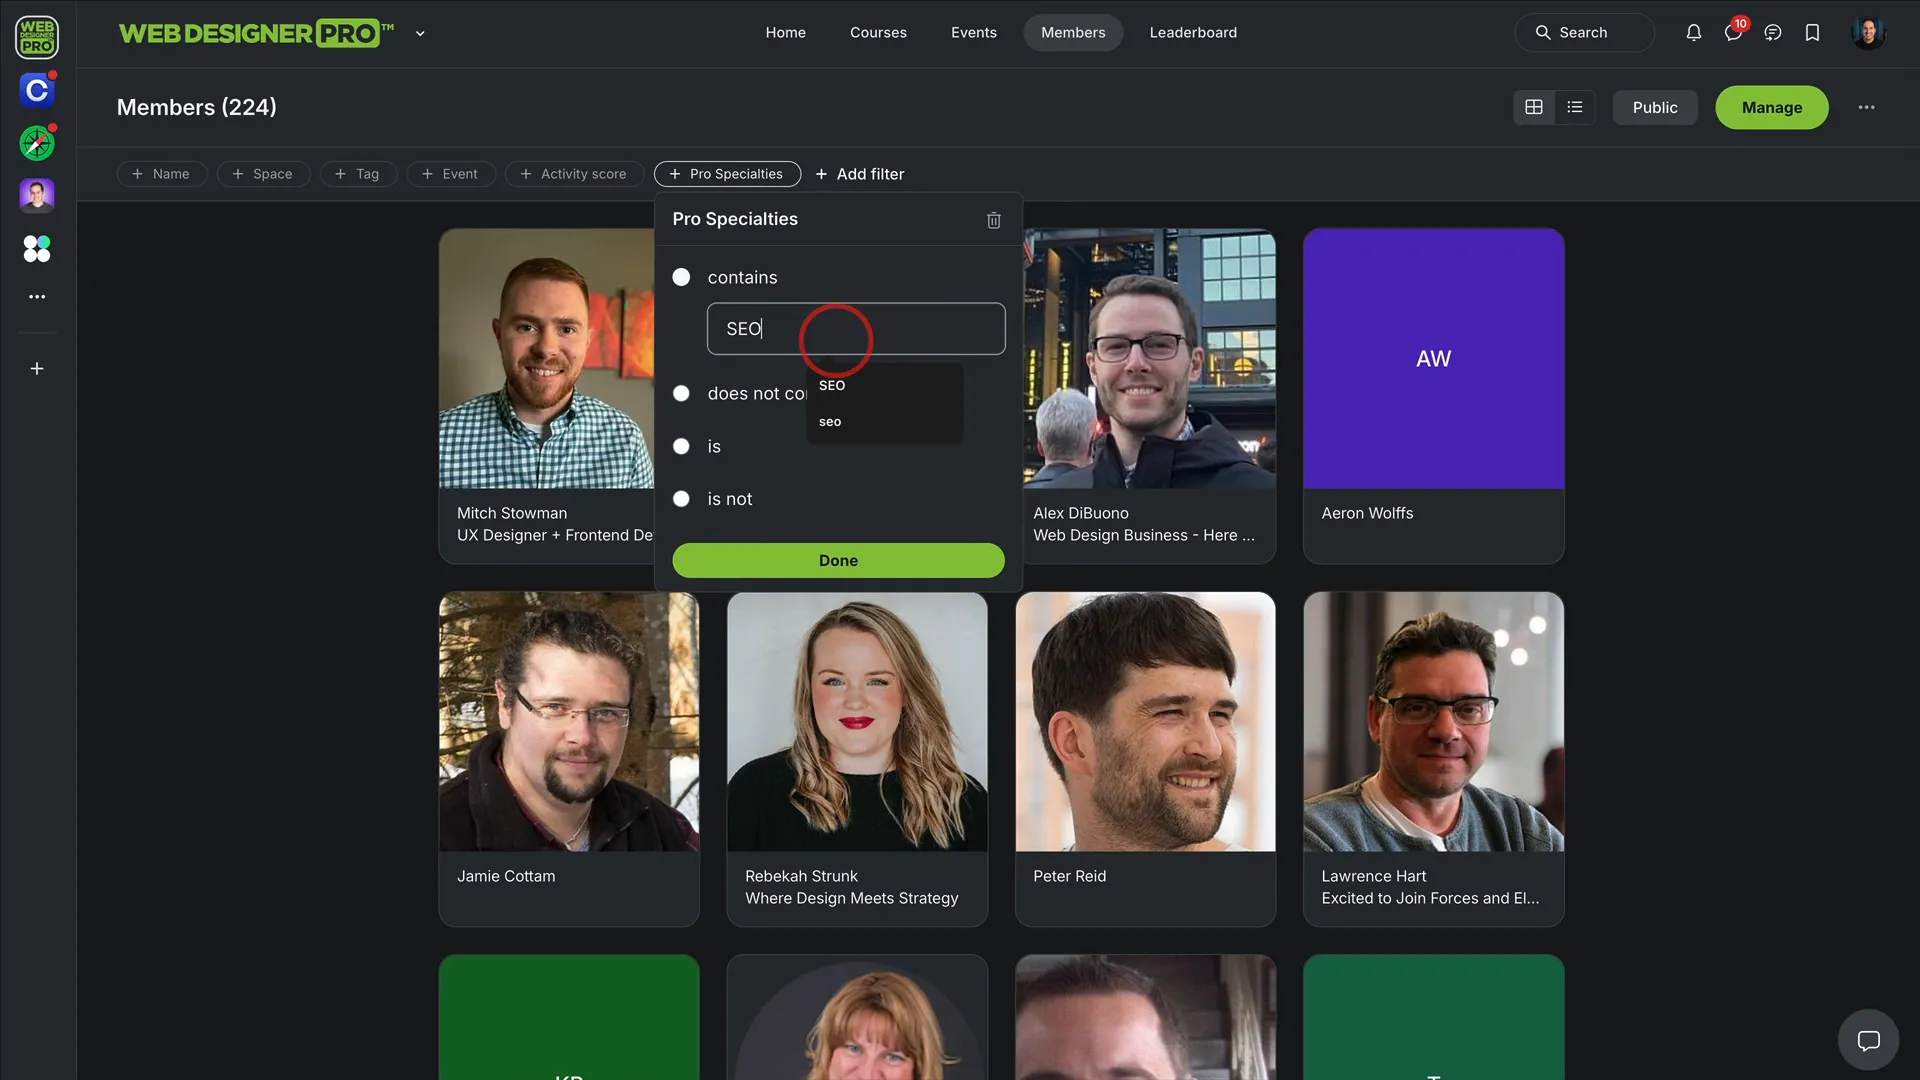Open the green compass community icon in sidebar

[37, 143]
